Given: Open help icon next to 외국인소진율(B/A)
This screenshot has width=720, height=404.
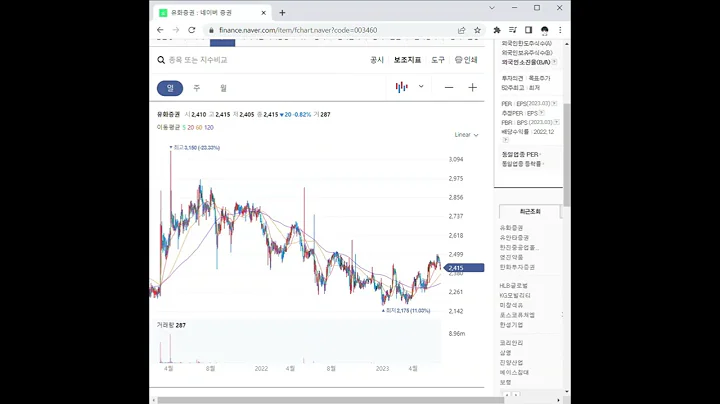Looking at the screenshot, I should click(554, 62).
